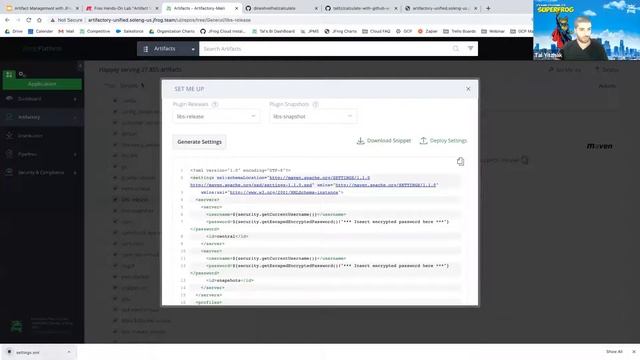Click Deploy Settings
This screenshot has width=640, height=360.
[443, 140]
